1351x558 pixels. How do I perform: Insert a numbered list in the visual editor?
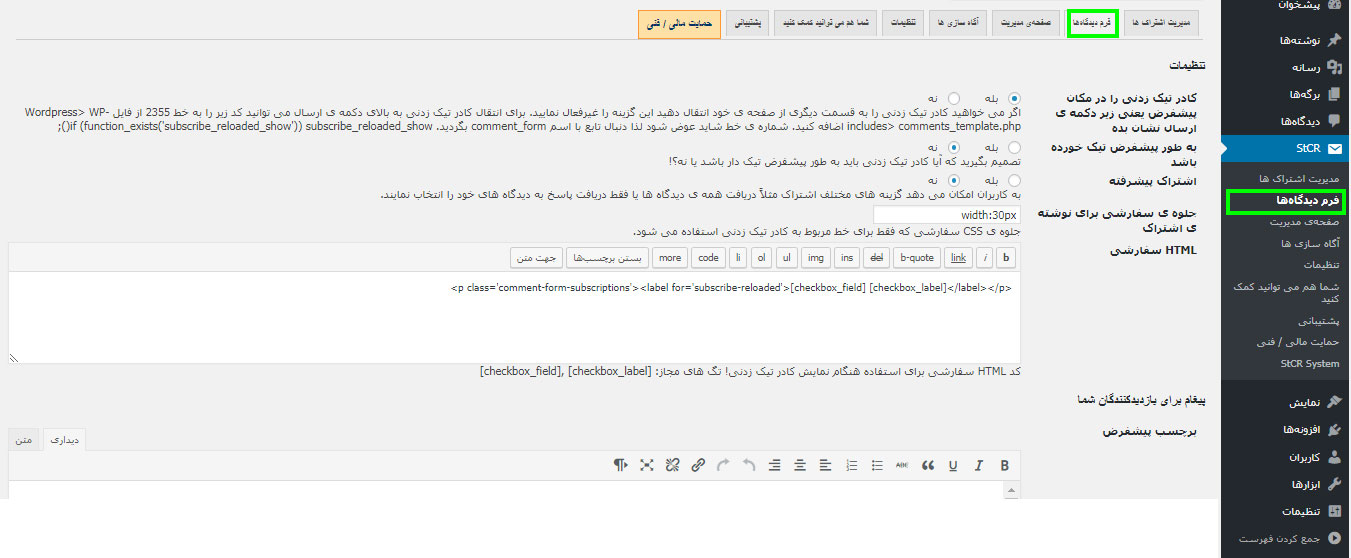(852, 465)
